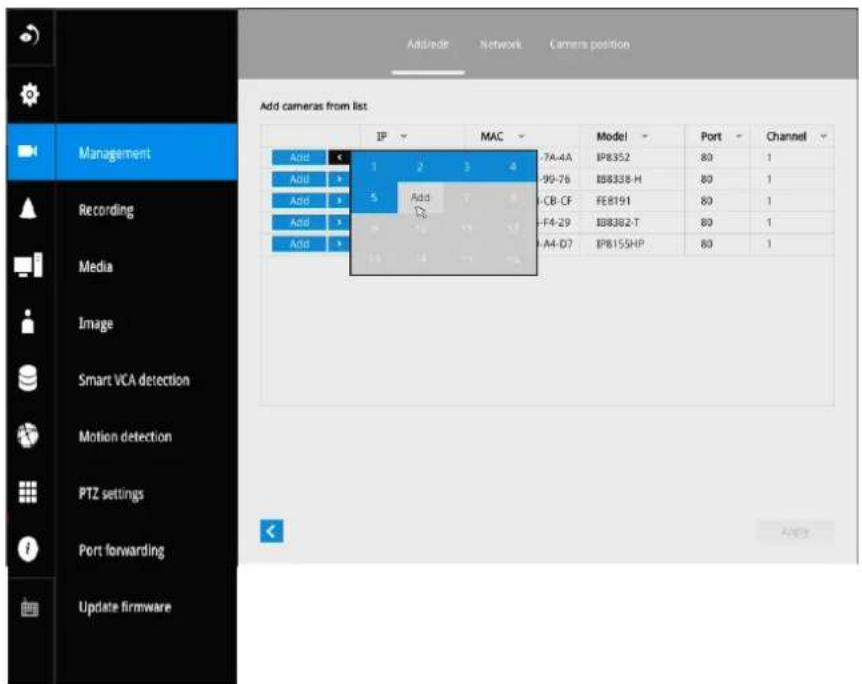The image size is (862, 684).
Task: Select channel 2 in the channel grid
Action: pos(420,167)
